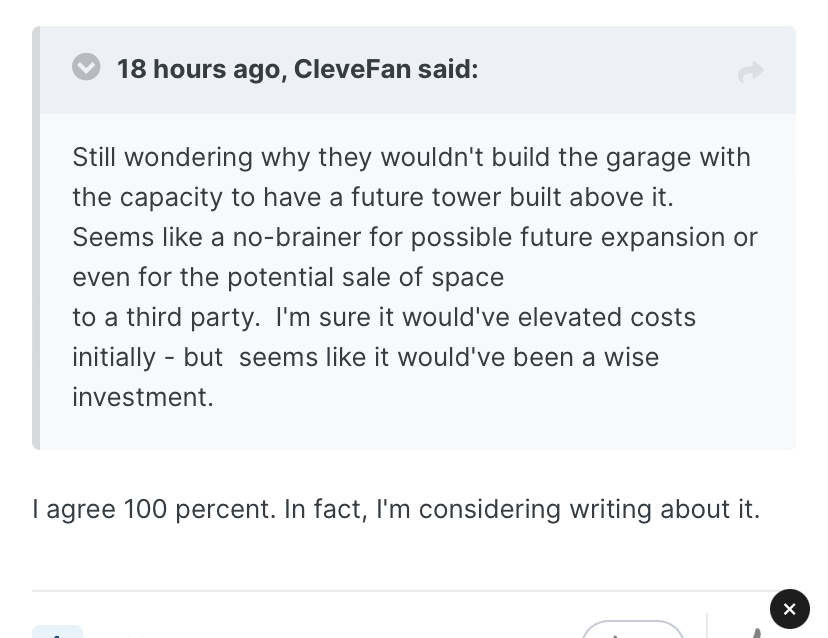Click the grey left border of quote block
This screenshot has width=828, height=638.
36,238
